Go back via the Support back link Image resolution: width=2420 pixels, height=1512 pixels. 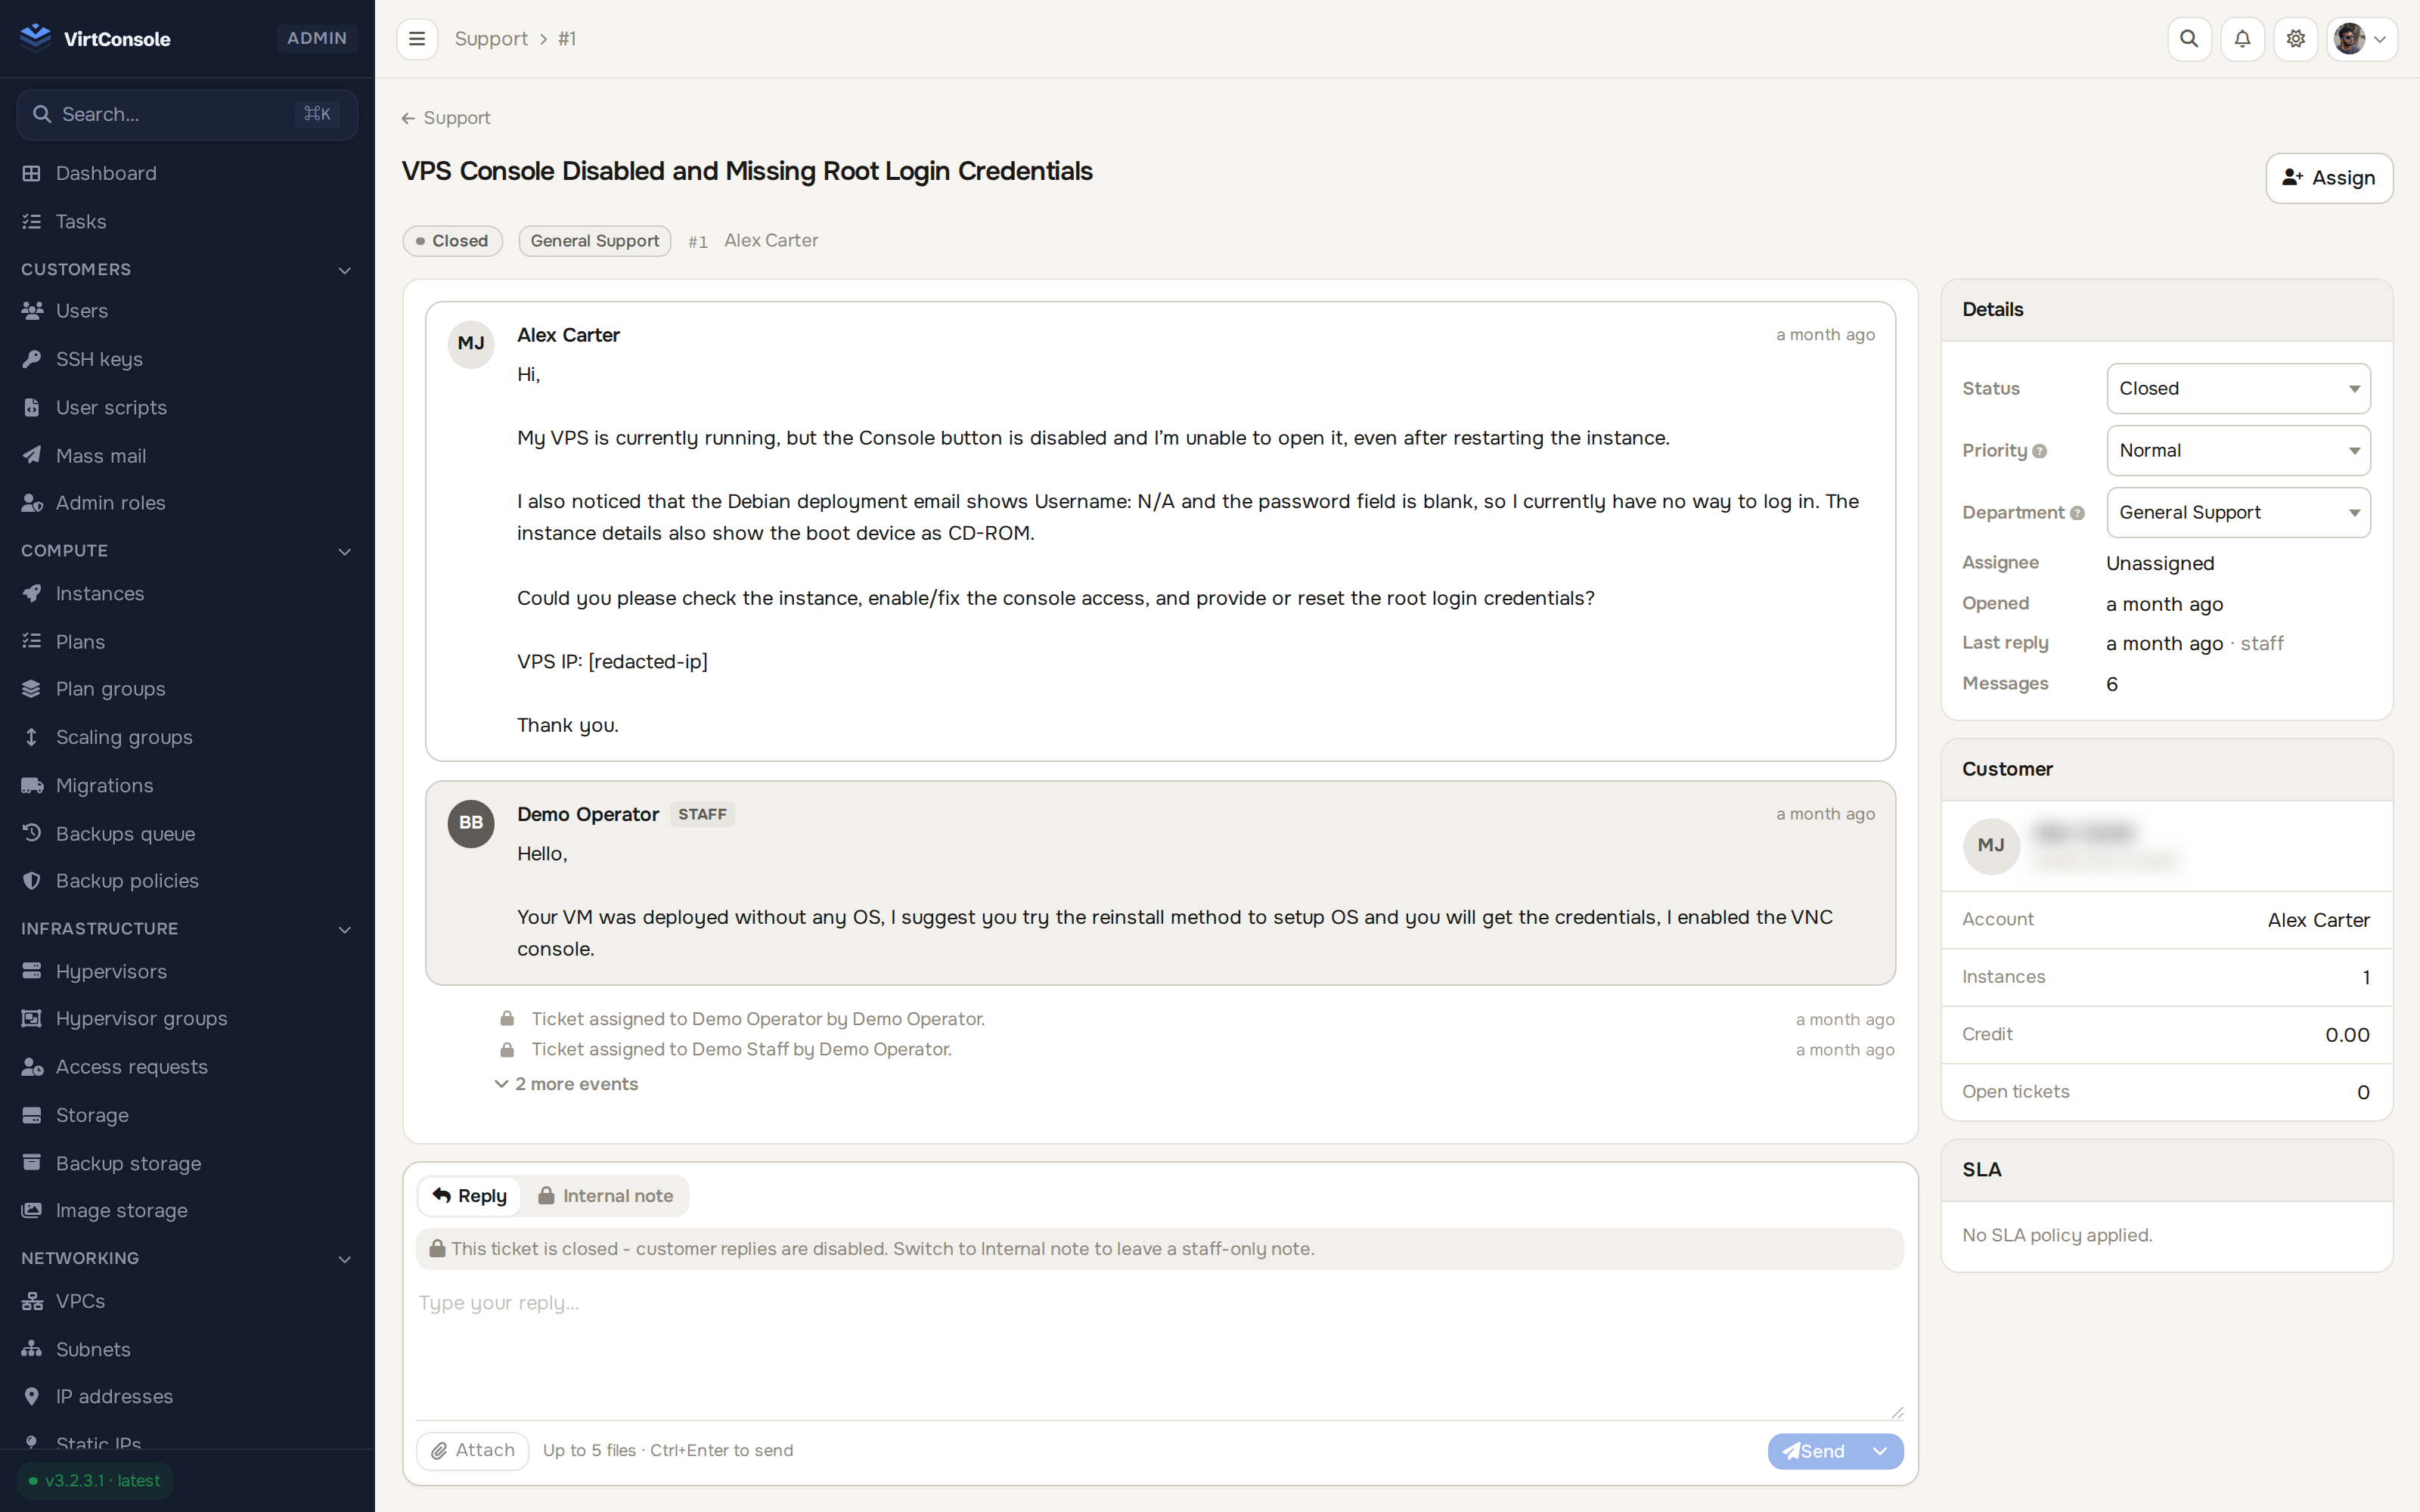coord(446,118)
